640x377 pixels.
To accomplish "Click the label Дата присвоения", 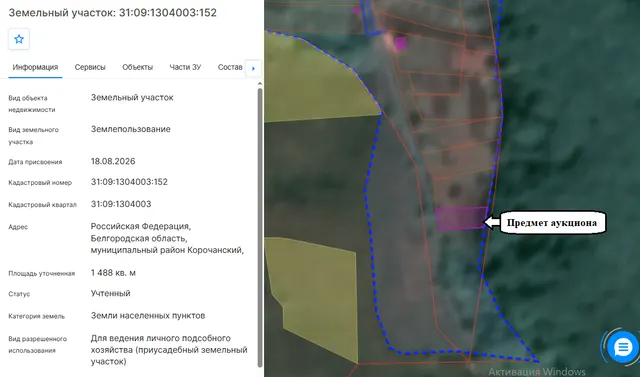I will click(35, 162).
